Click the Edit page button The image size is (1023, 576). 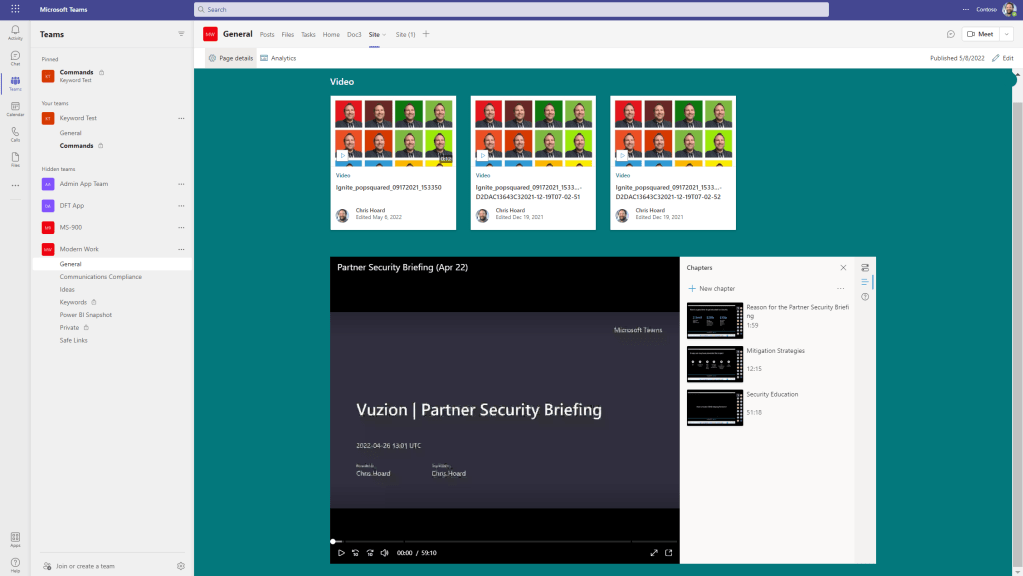coord(1002,58)
